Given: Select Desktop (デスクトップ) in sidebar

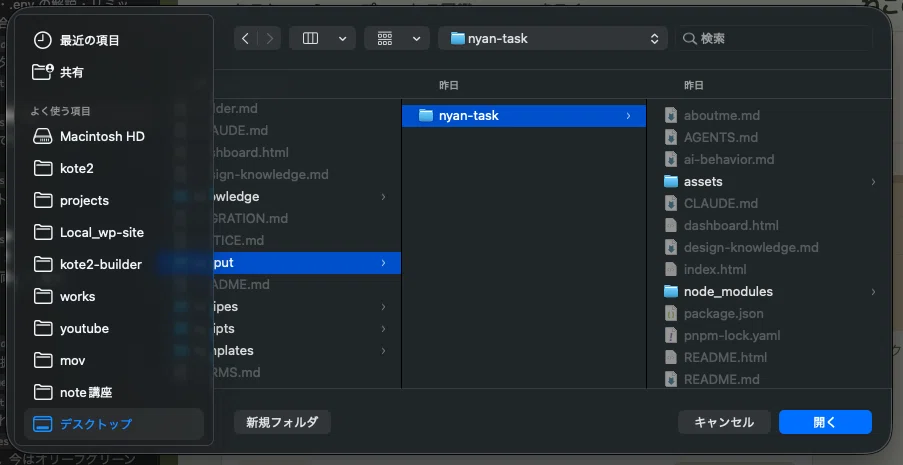Looking at the screenshot, I should (113, 424).
